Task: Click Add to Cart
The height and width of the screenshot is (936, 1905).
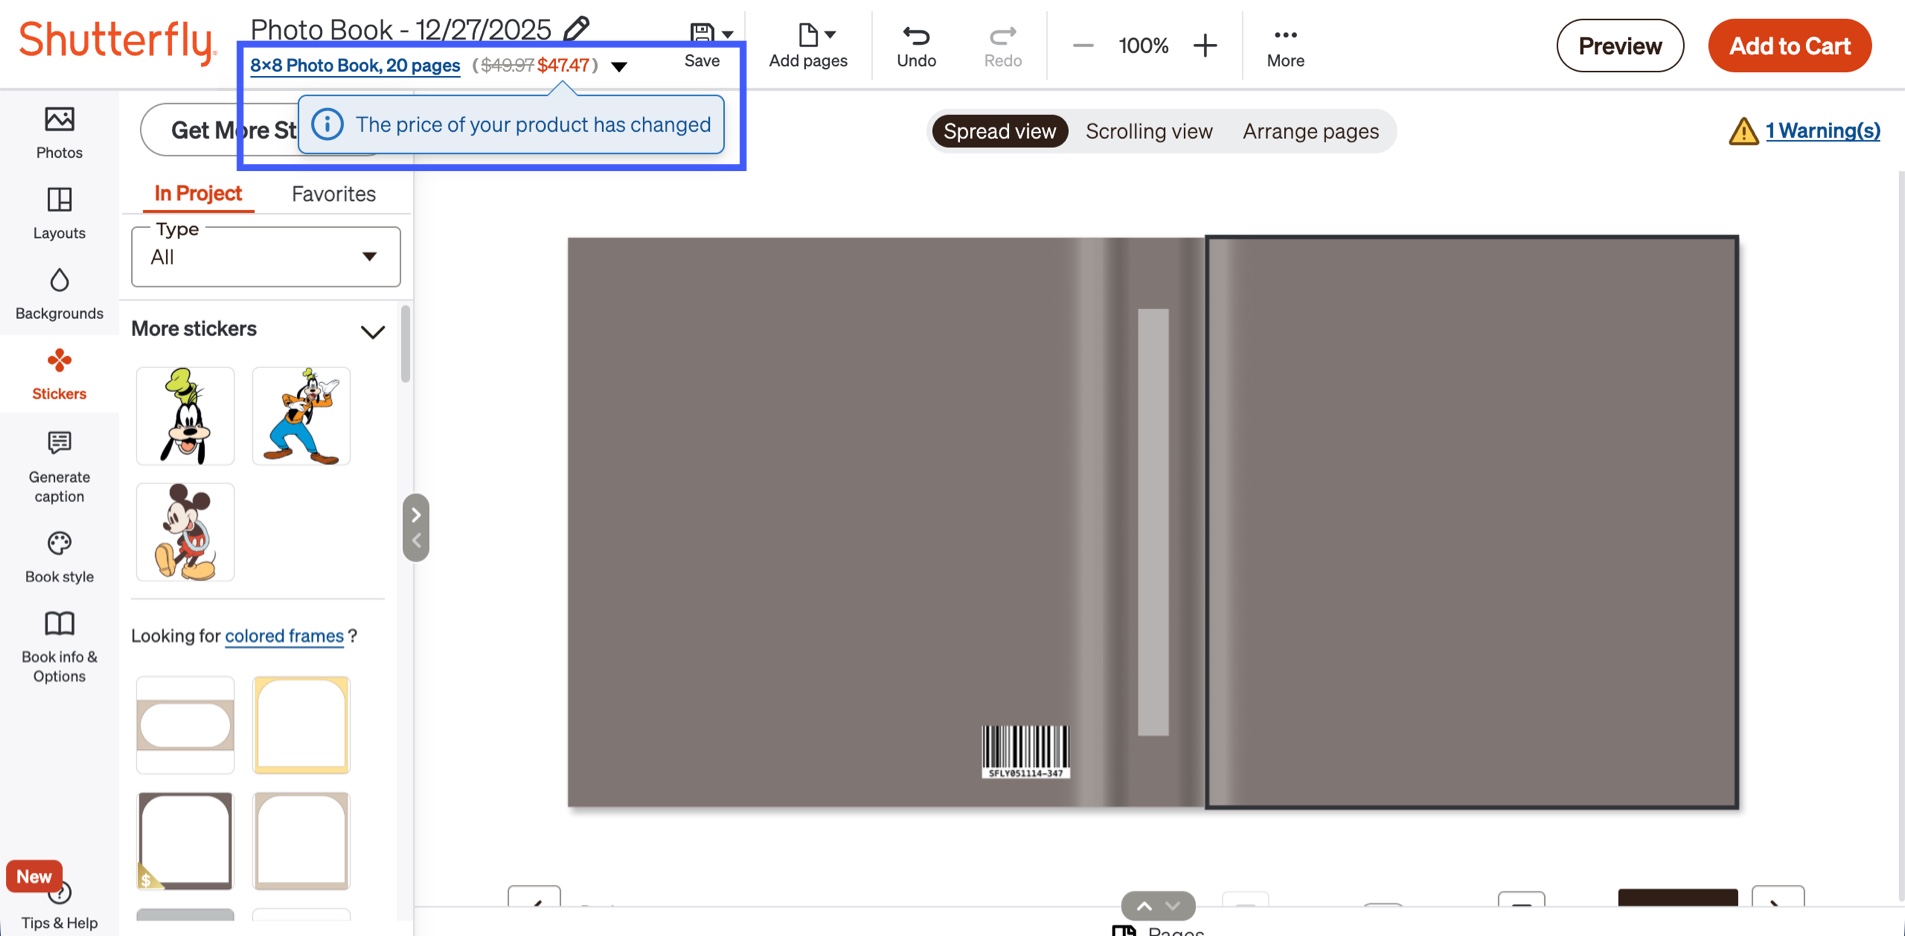Action: 1790,46
